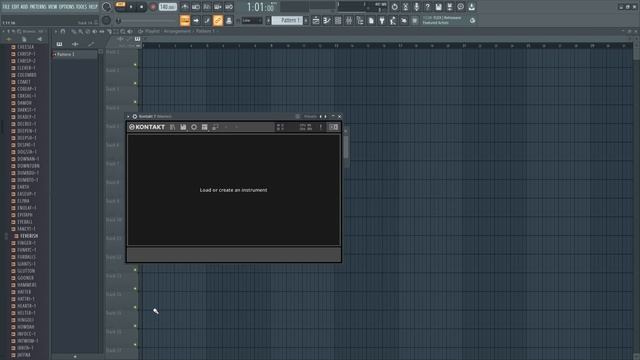Image resolution: width=640 pixels, height=360 pixels.
Task: Click the gear icon in Kontakt title bar
Action: tap(134, 116)
